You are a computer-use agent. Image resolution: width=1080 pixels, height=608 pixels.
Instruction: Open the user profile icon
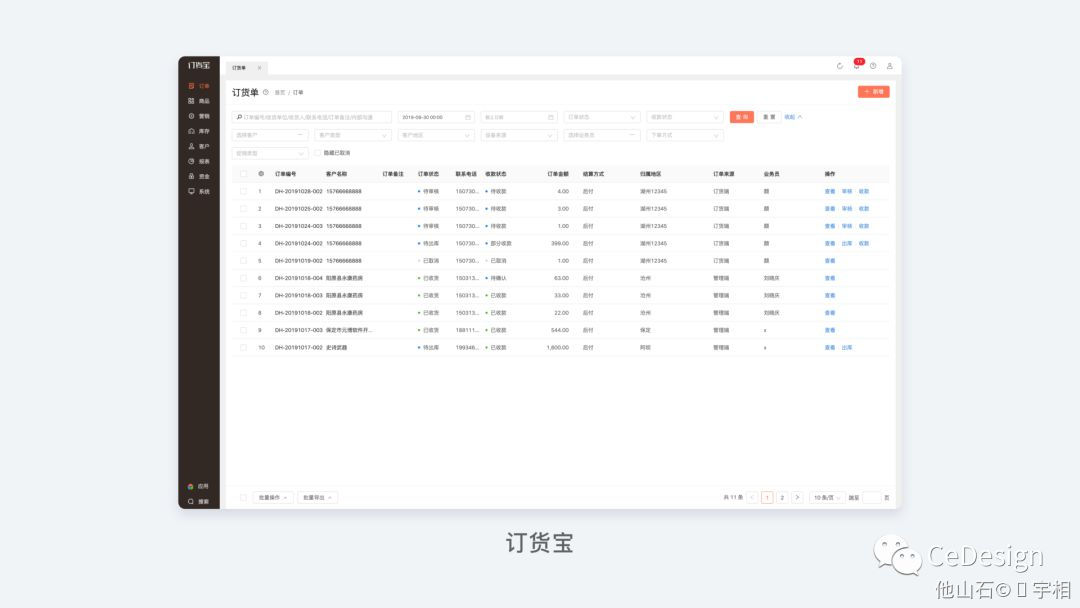coord(889,66)
